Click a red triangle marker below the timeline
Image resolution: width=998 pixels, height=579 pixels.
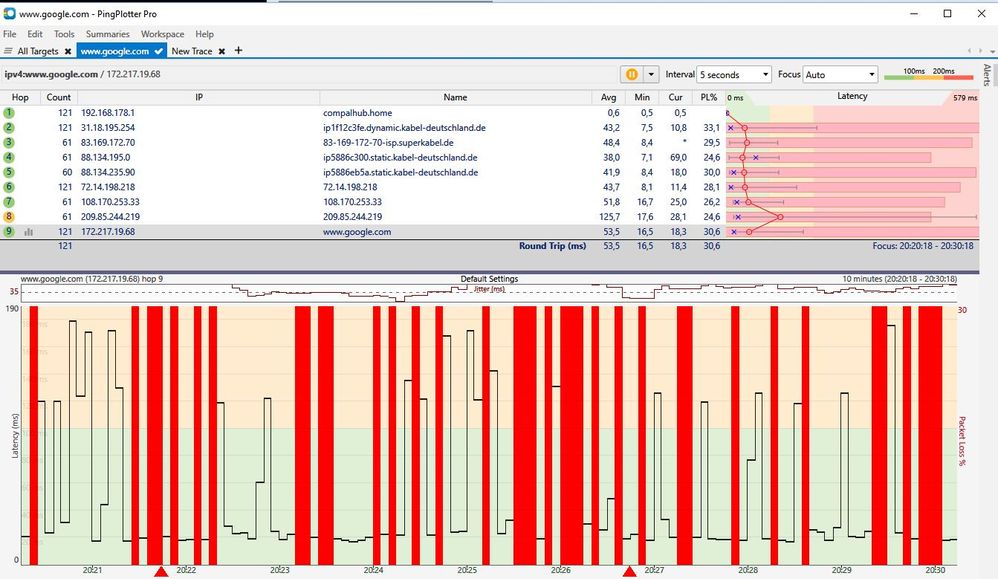coord(162,572)
